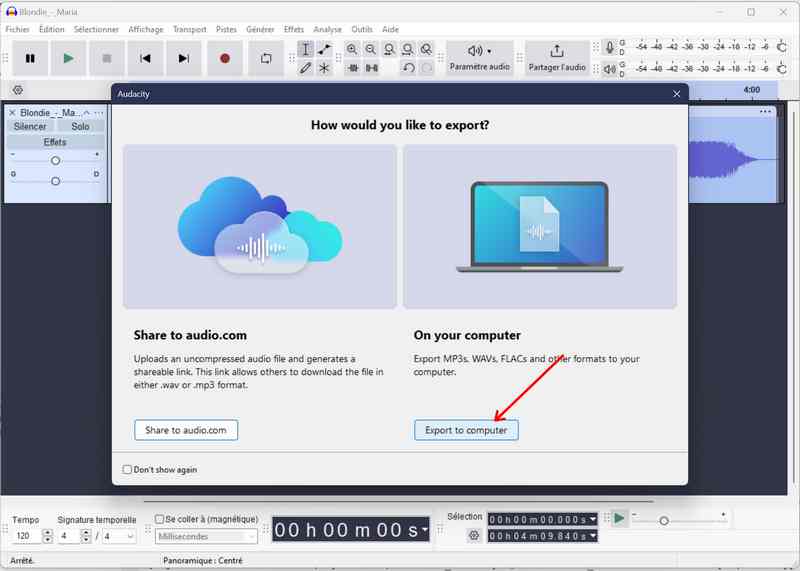This screenshot has height=571, width=800.
Task: Open the time display format dropdown arrow
Action: 424,530
